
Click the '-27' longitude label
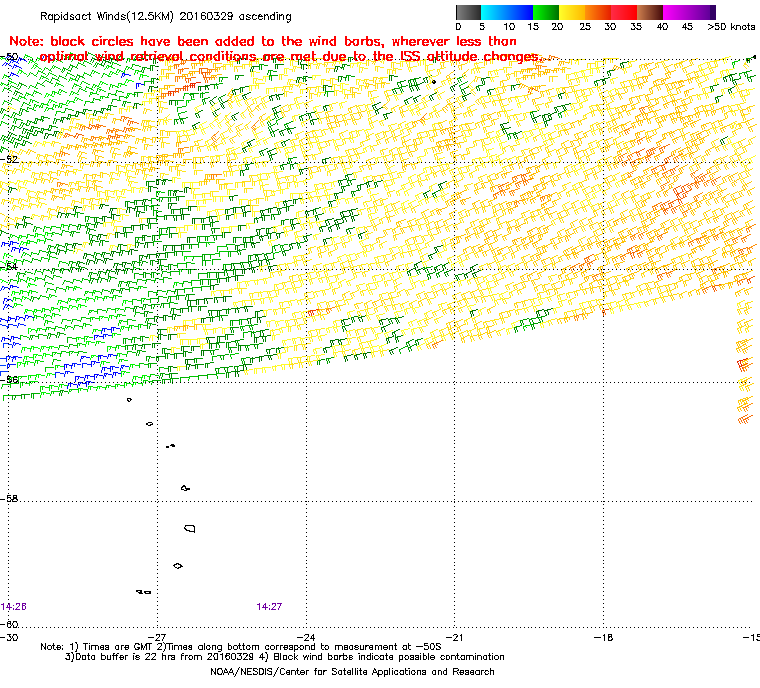[x=158, y=637]
